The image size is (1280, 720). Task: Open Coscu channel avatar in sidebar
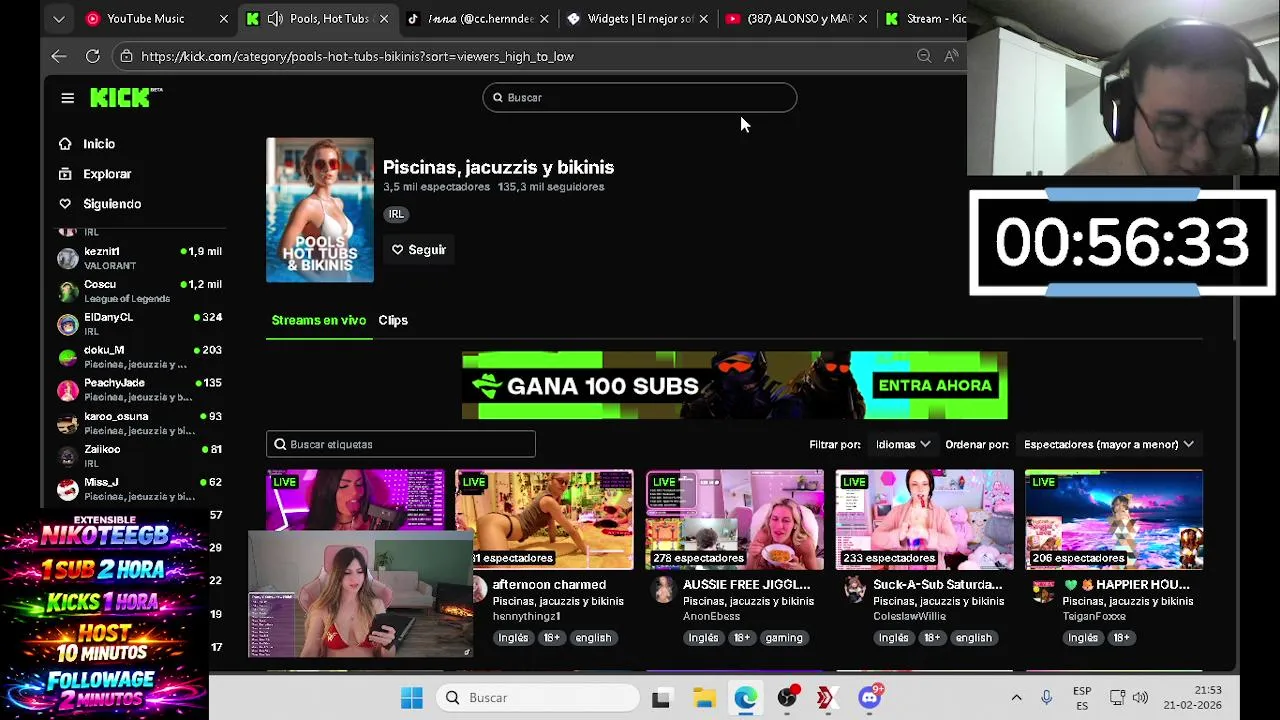coord(67,291)
